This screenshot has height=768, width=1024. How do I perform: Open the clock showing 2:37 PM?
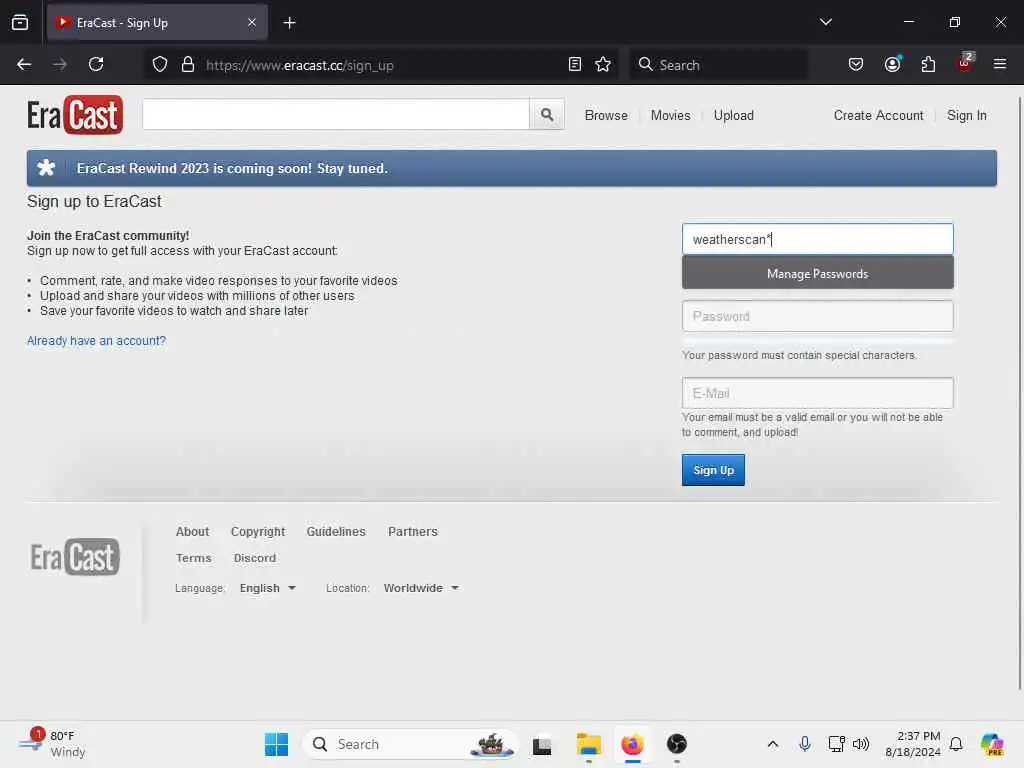tap(912, 744)
